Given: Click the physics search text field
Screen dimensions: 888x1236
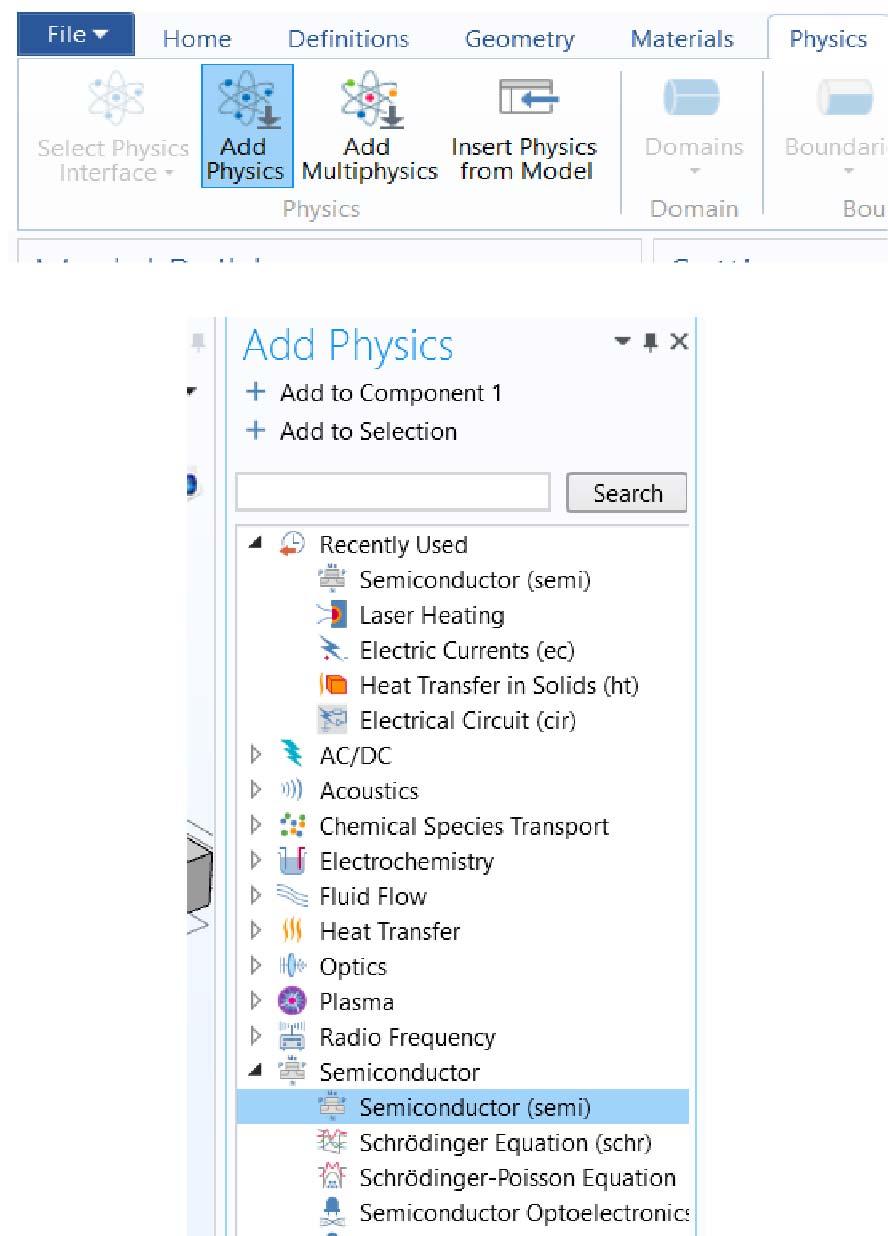Looking at the screenshot, I should pyautogui.click(x=393, y=492).
